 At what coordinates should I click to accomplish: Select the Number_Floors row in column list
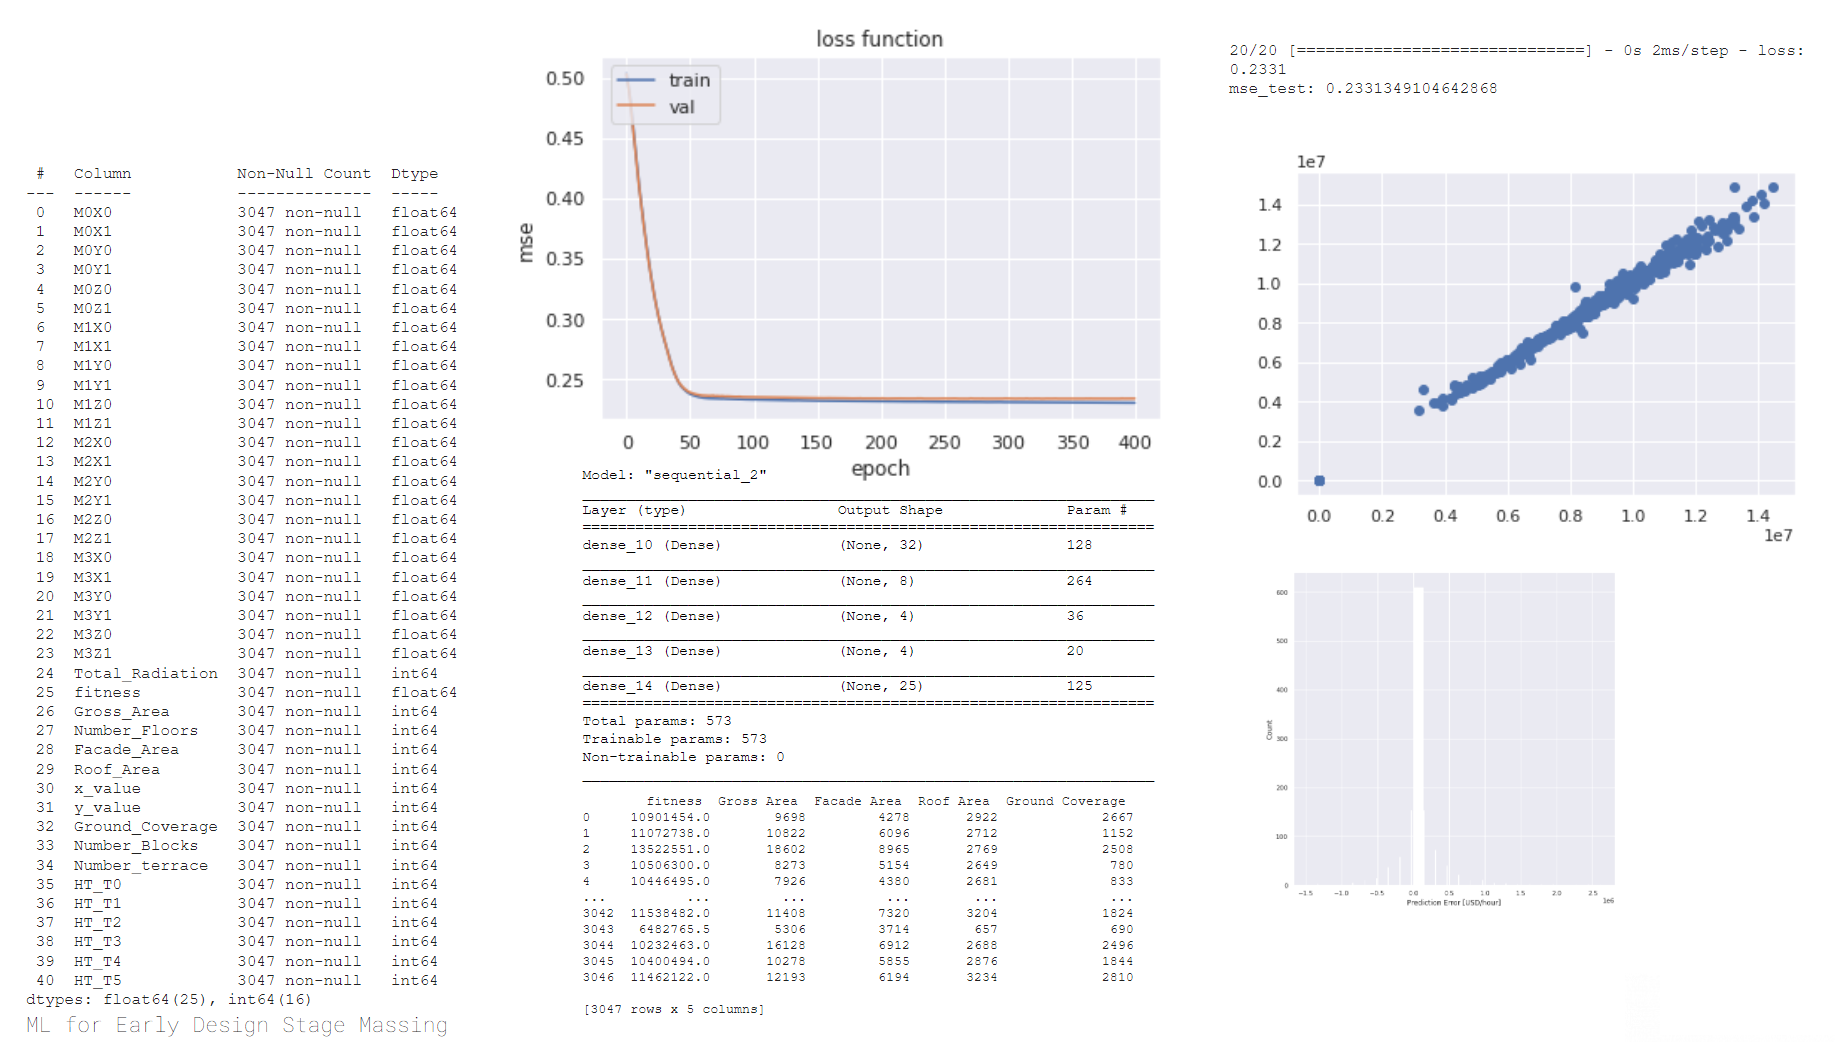pyautogui.click(x=135, y=730)
